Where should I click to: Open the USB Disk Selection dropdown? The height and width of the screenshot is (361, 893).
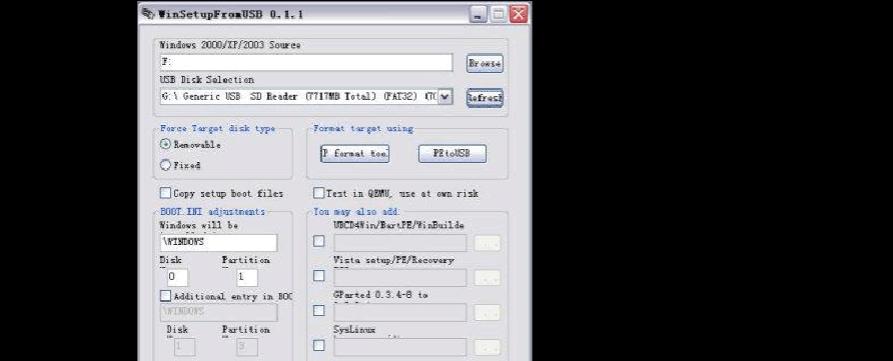click(445, 97)
